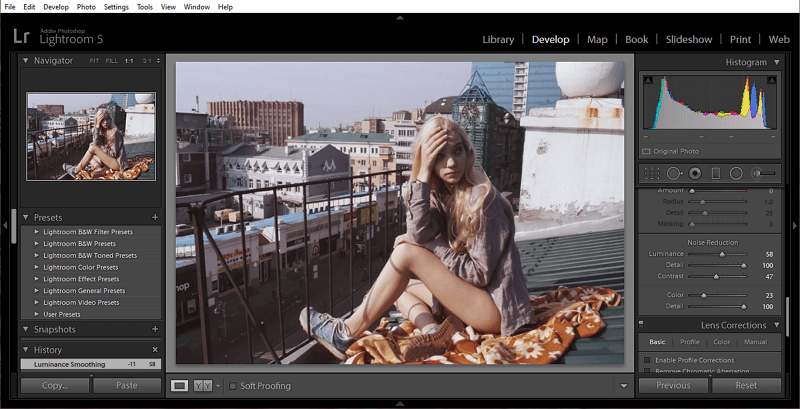Click the Previous button
Screen dimensions: 800x409
tap(673, 386)
